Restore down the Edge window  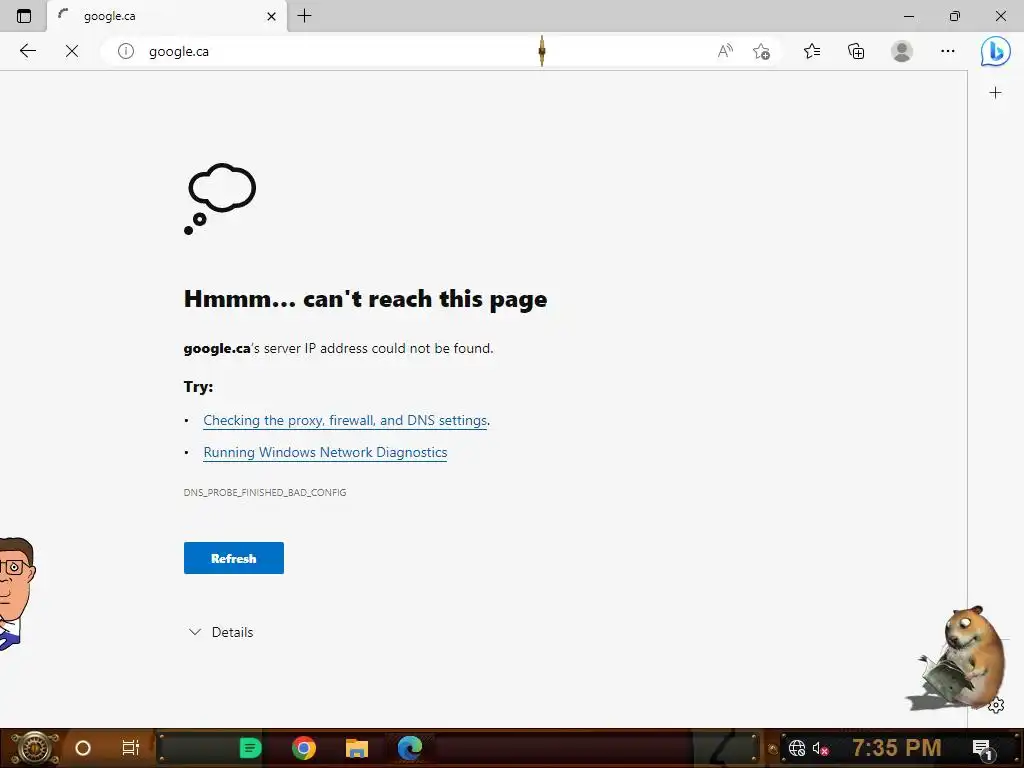click(x=955, y=16)
